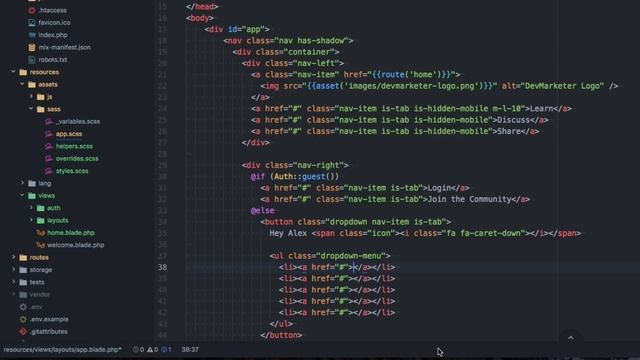Click the layouts folder icon
This screenshot has height=360, width=640.
coord(40,220)
